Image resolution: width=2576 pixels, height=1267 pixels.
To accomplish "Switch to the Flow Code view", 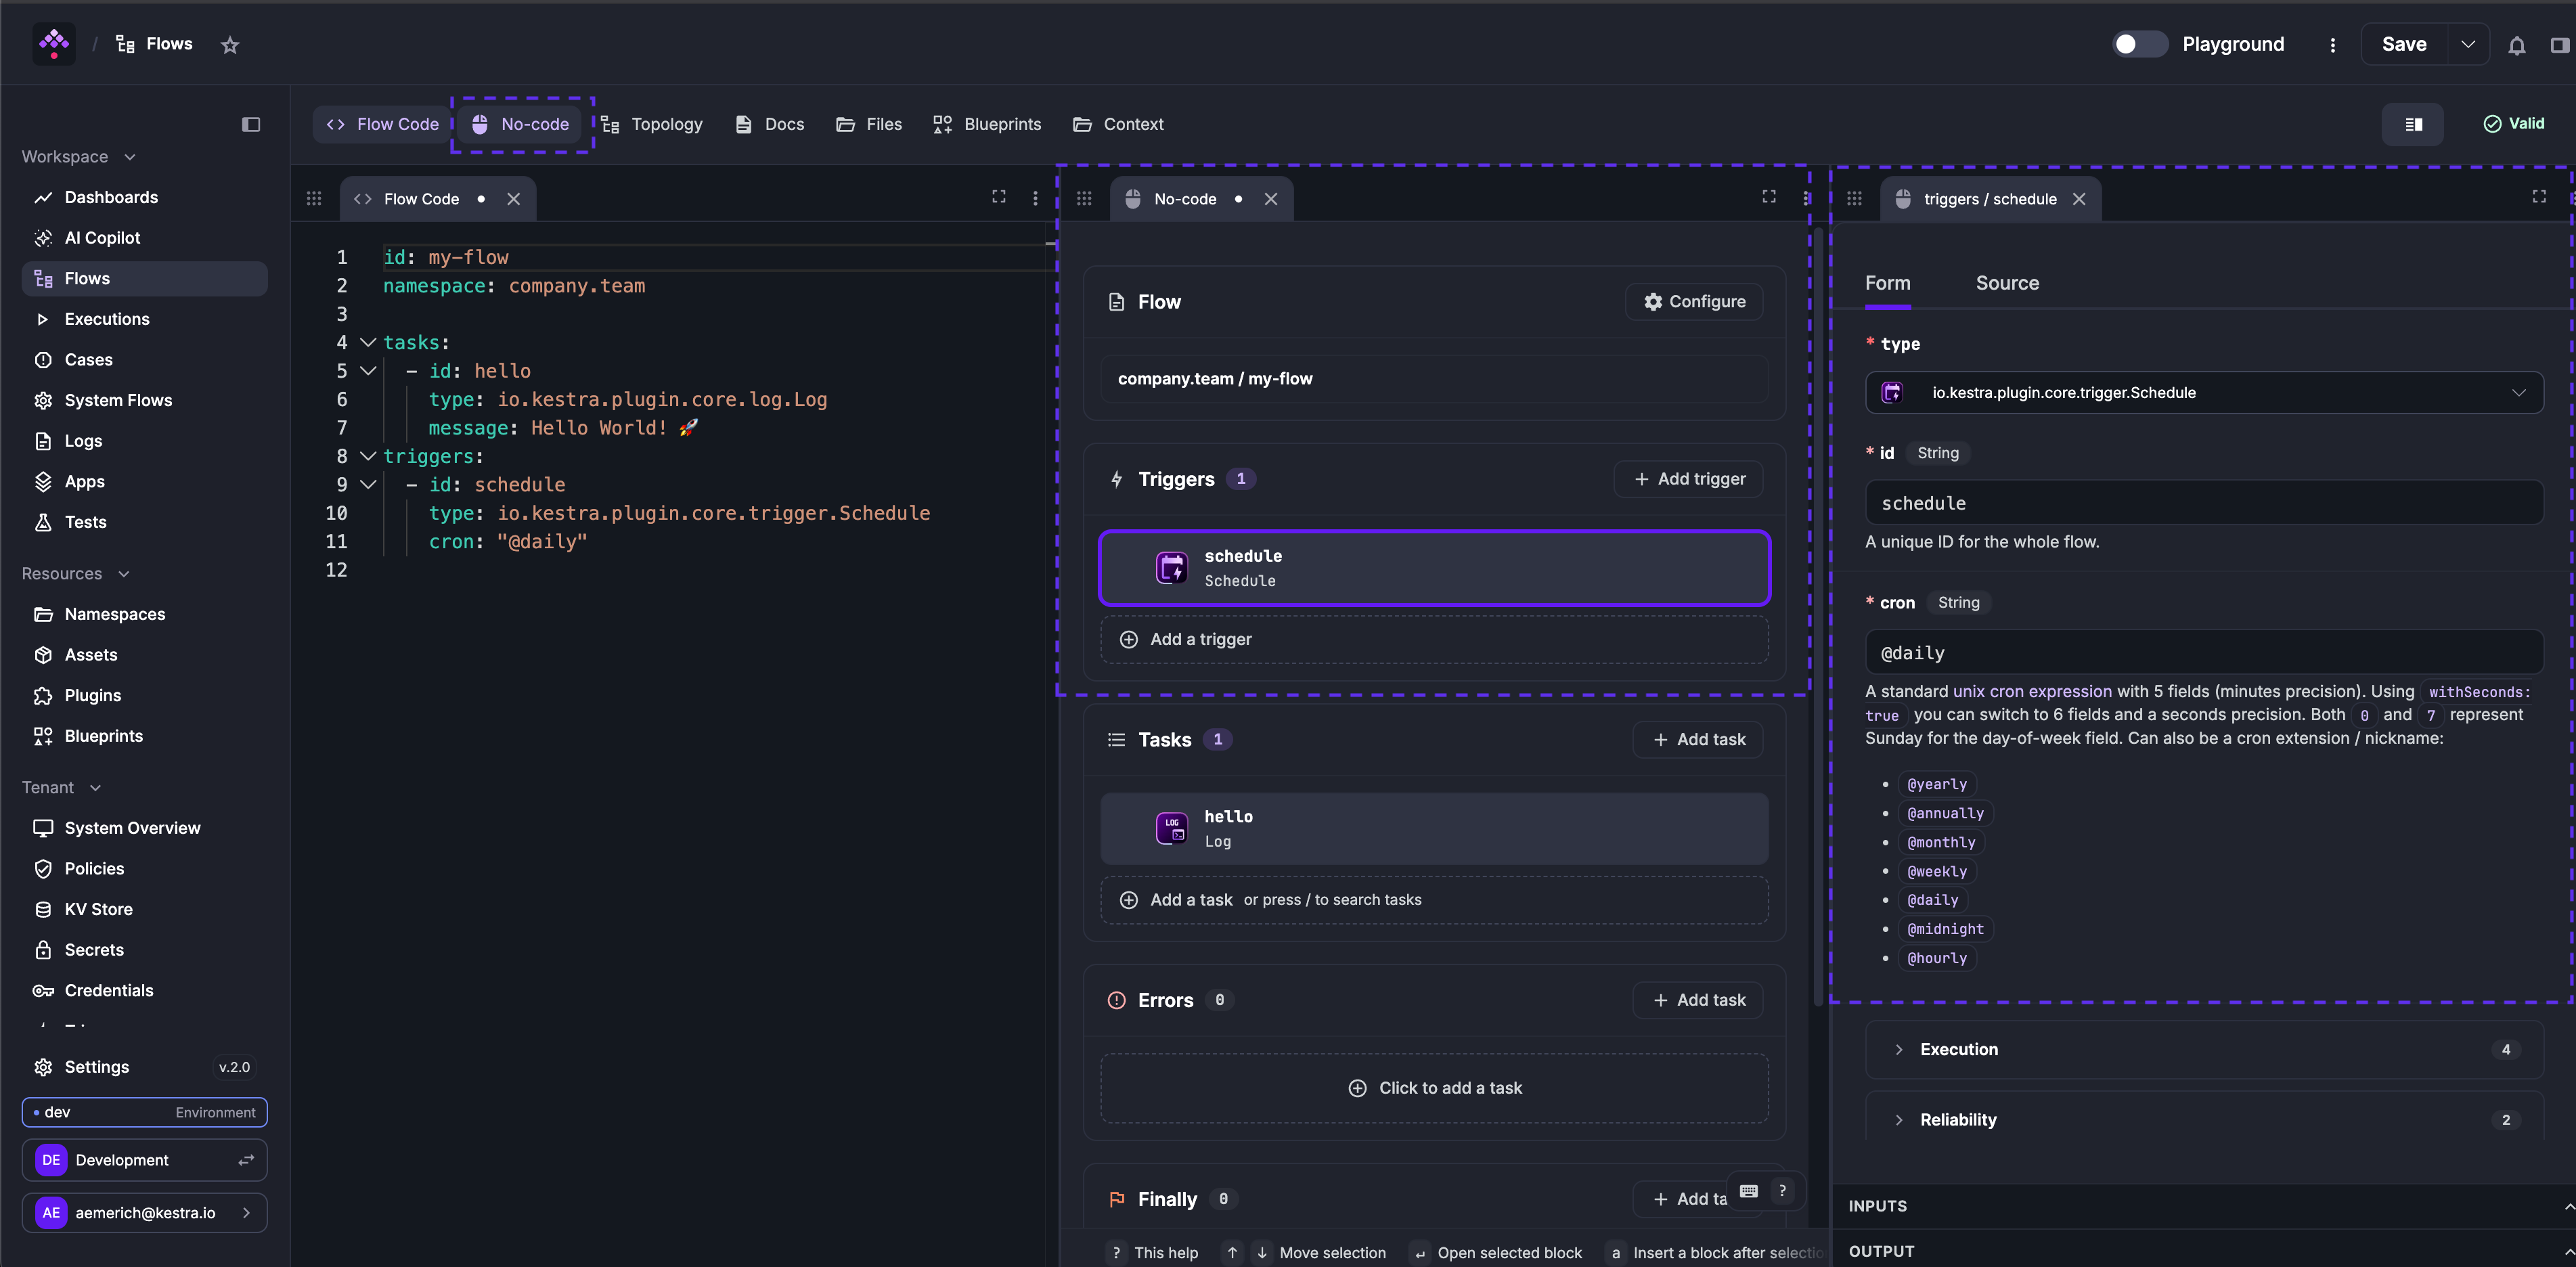I will point(382,124).
